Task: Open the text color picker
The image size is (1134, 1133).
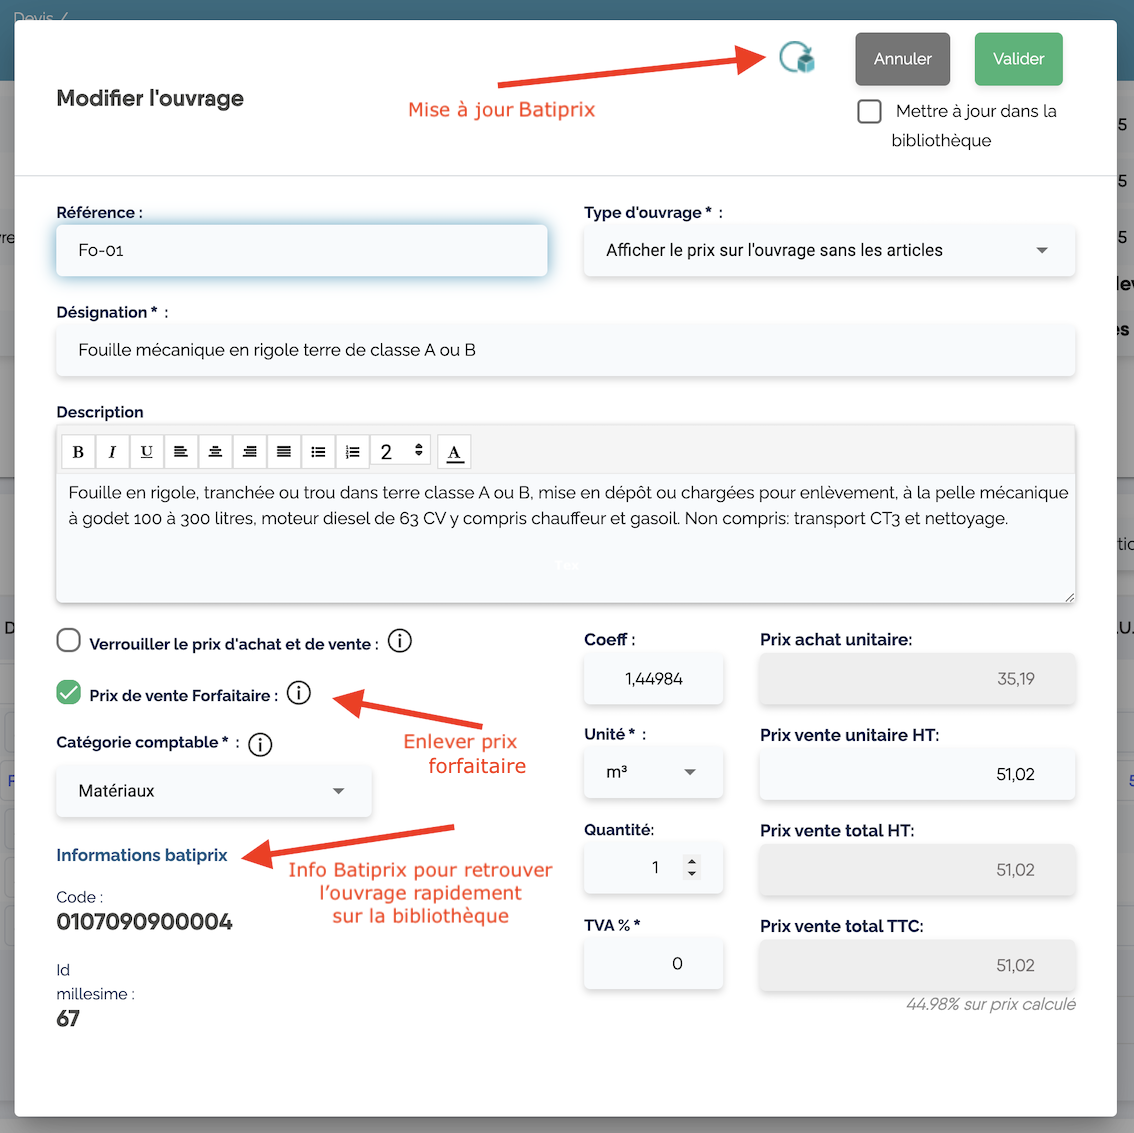Action: pos(454,452)
